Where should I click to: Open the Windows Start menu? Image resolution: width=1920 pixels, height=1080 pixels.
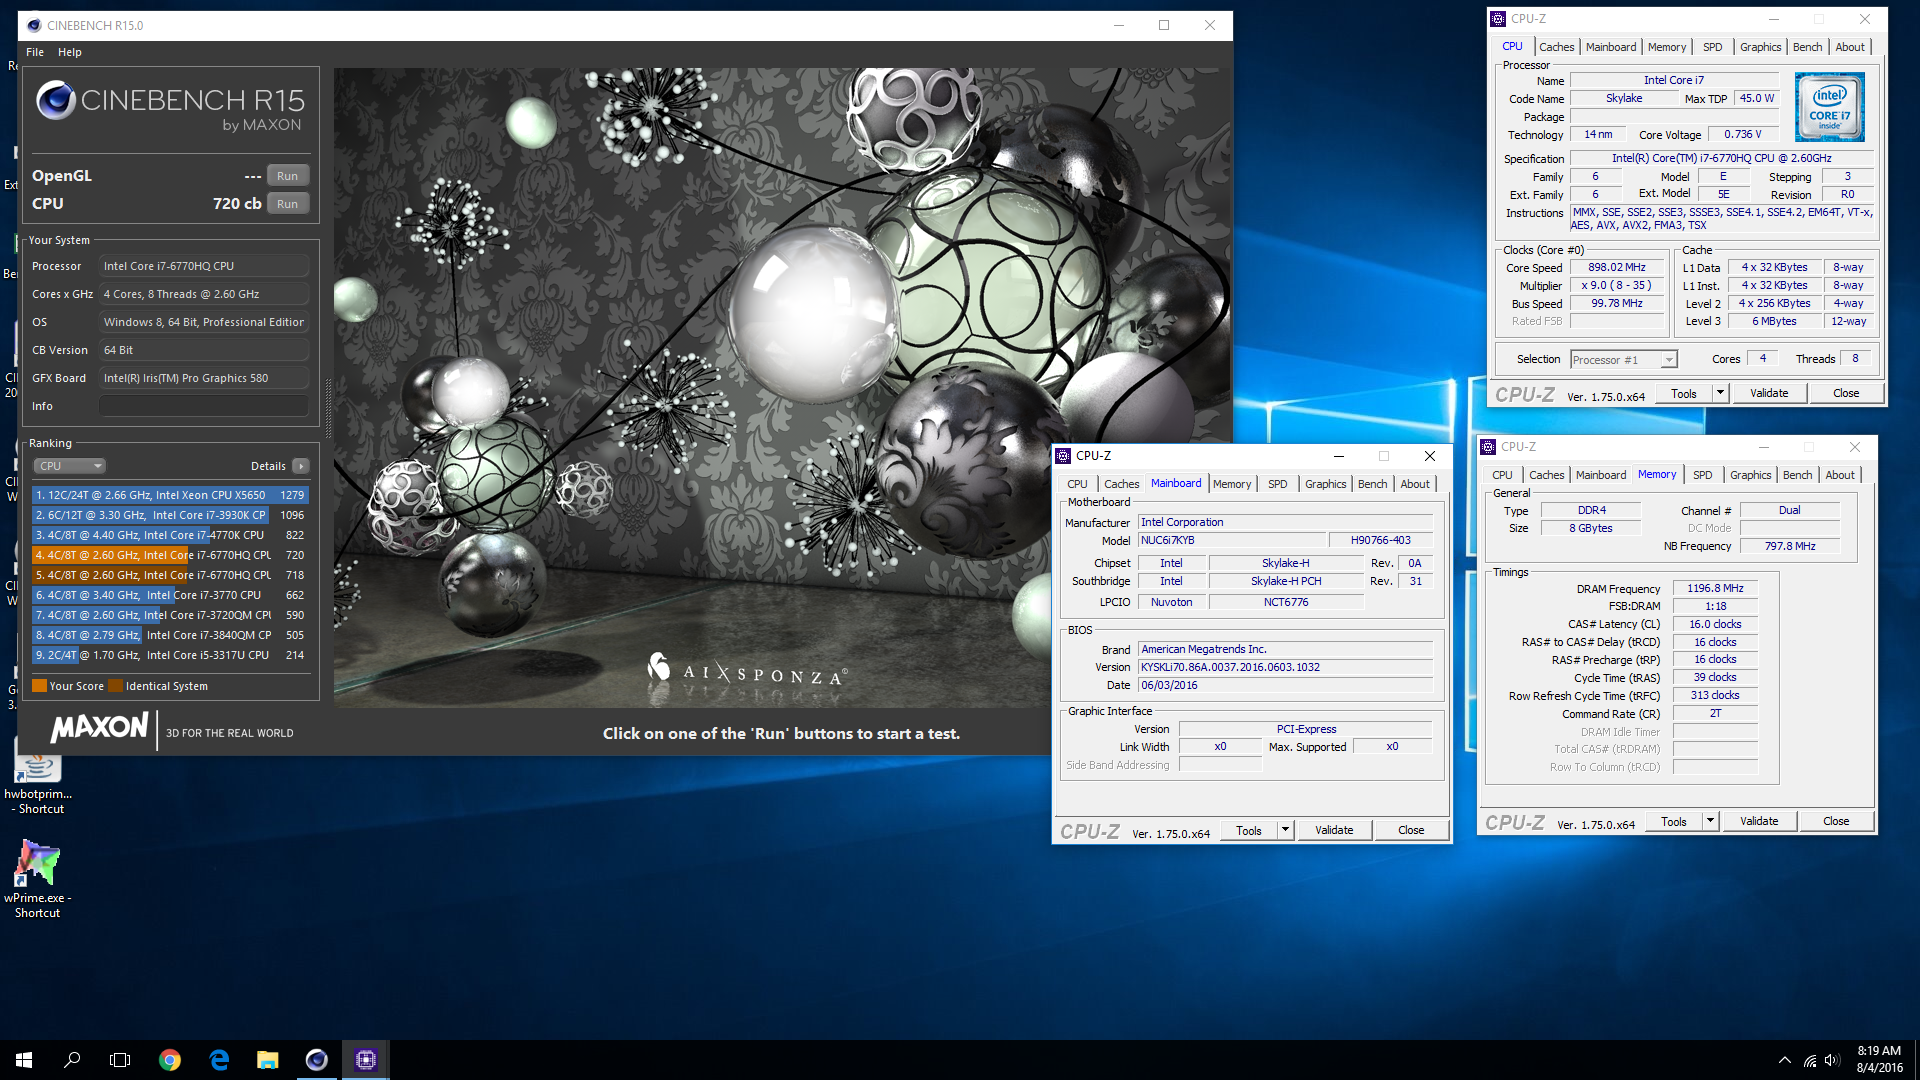click(x=24, y=1060)
